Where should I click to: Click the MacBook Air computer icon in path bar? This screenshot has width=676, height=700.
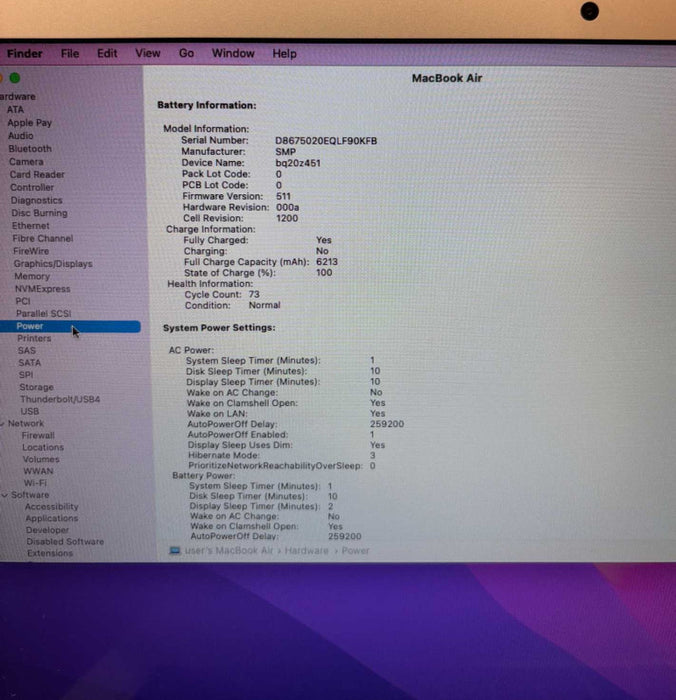click(x=175, y=550)
